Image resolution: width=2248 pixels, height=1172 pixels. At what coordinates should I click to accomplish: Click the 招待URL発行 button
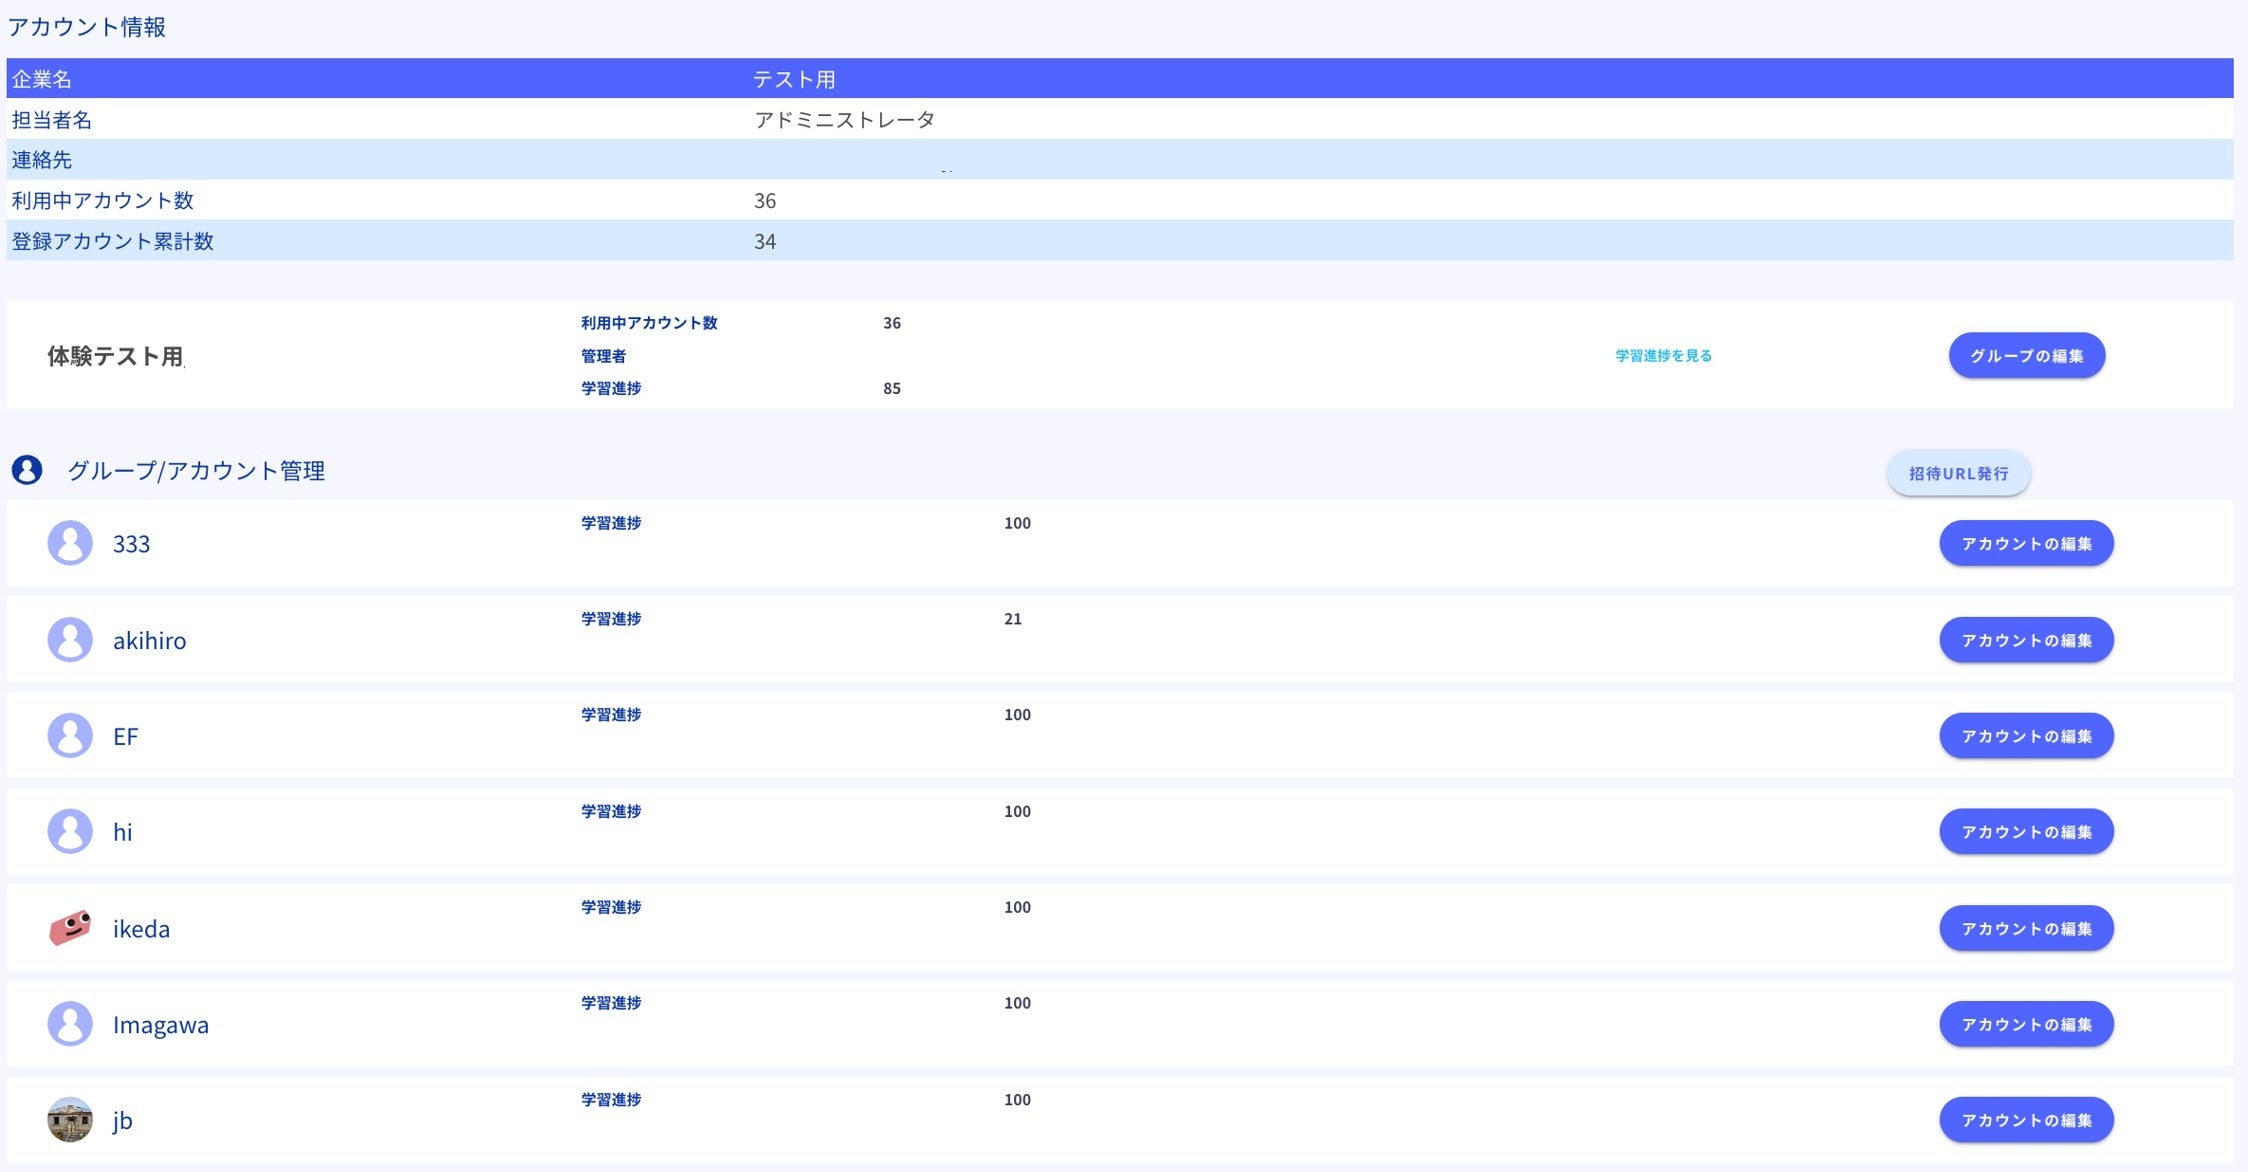click(1958, 473)
